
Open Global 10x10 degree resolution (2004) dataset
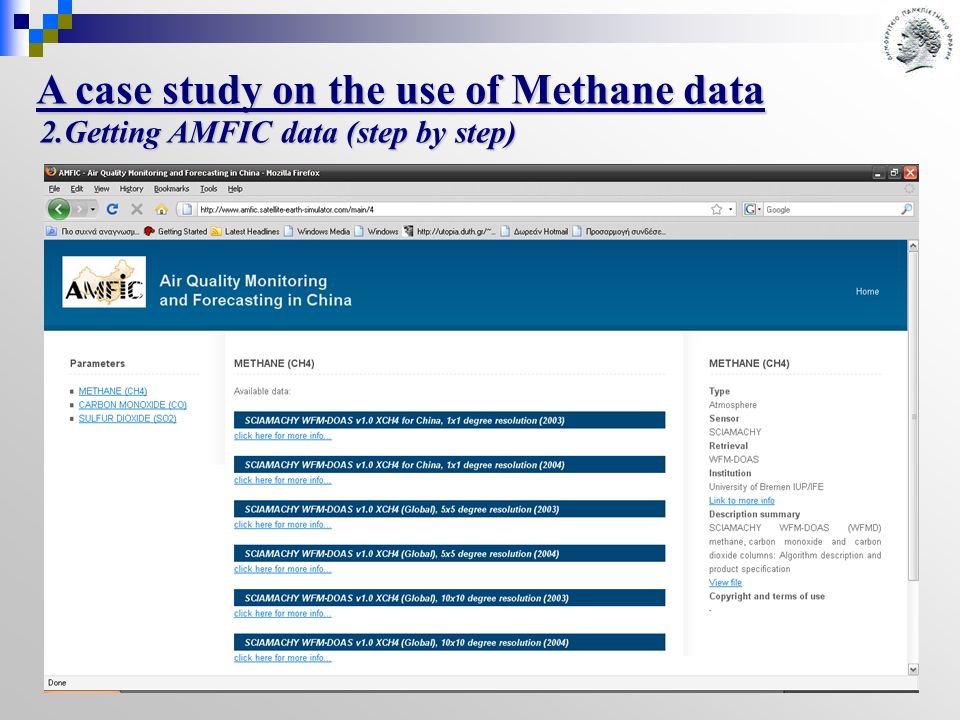(x=449, y=642)
